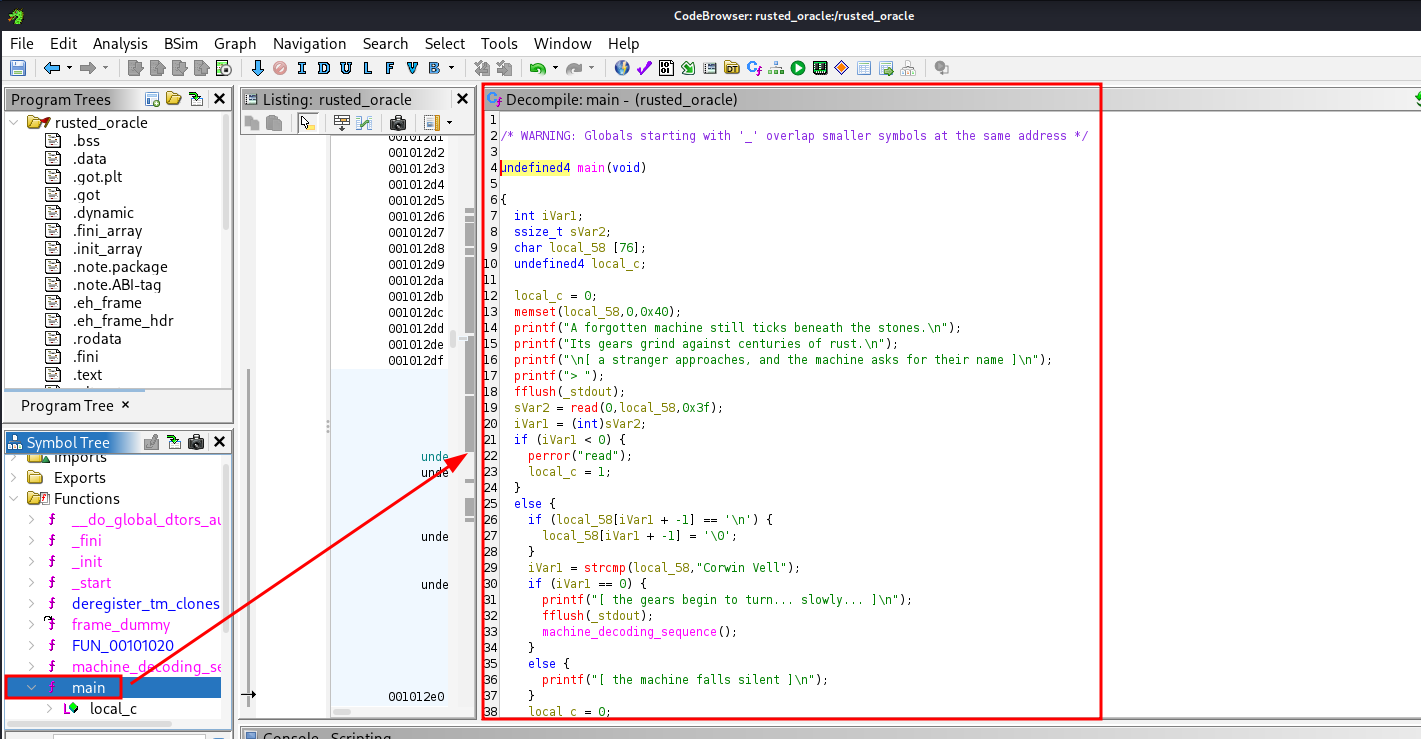Expand the Exports folder in Symbol Tree

coord(13,478)
